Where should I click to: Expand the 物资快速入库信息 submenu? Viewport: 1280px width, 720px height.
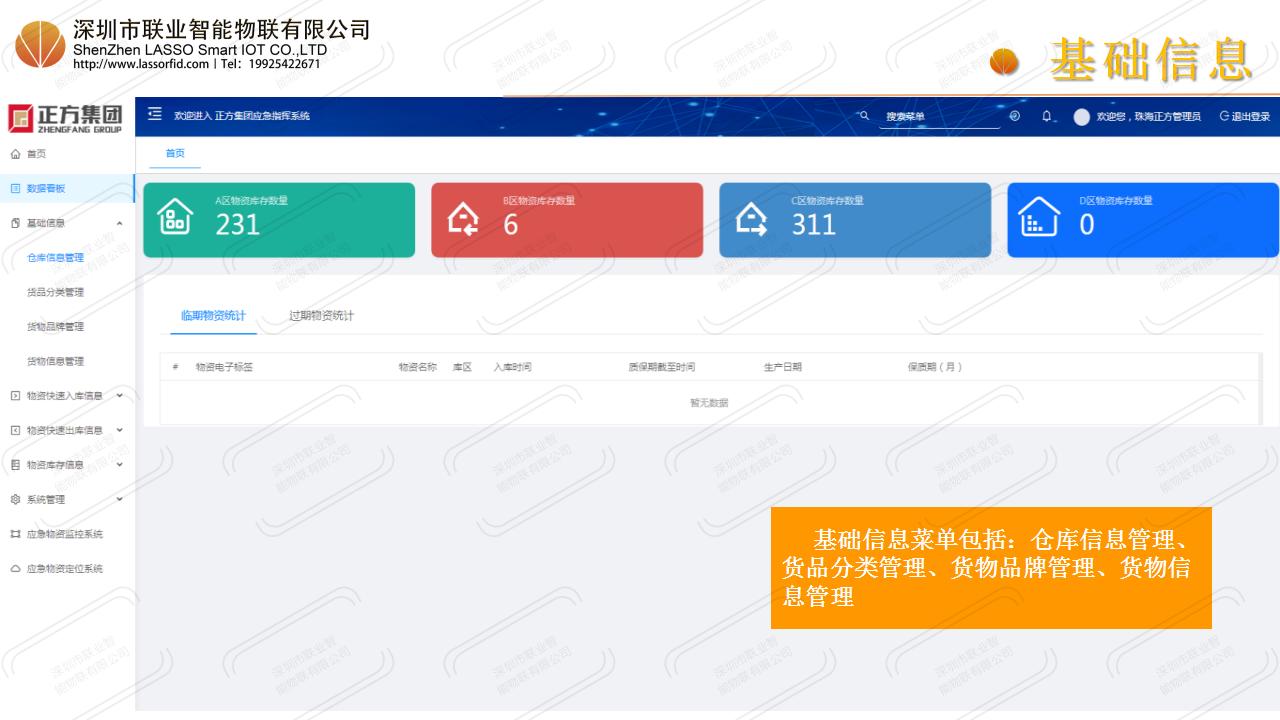click(120, 395)
